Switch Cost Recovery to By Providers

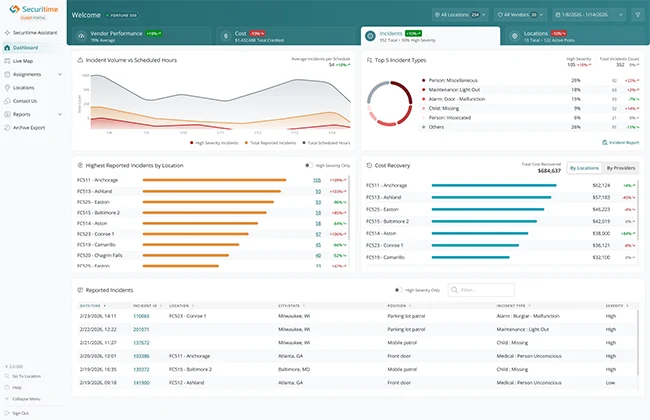pos(621,168)
